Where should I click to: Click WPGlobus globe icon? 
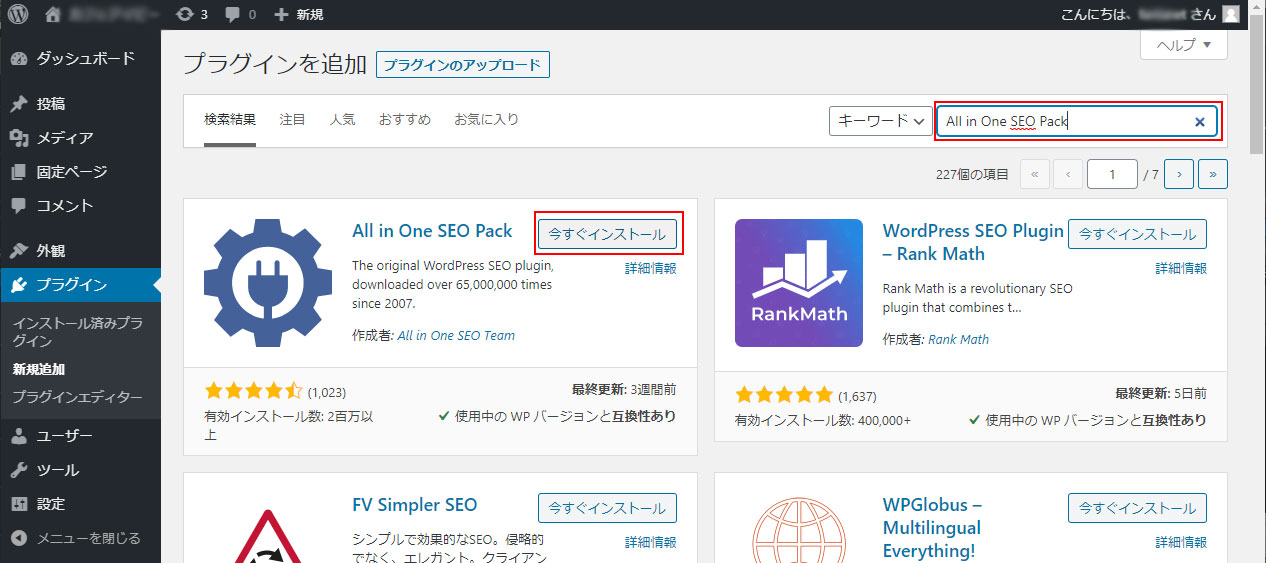[x=799, y=530]
